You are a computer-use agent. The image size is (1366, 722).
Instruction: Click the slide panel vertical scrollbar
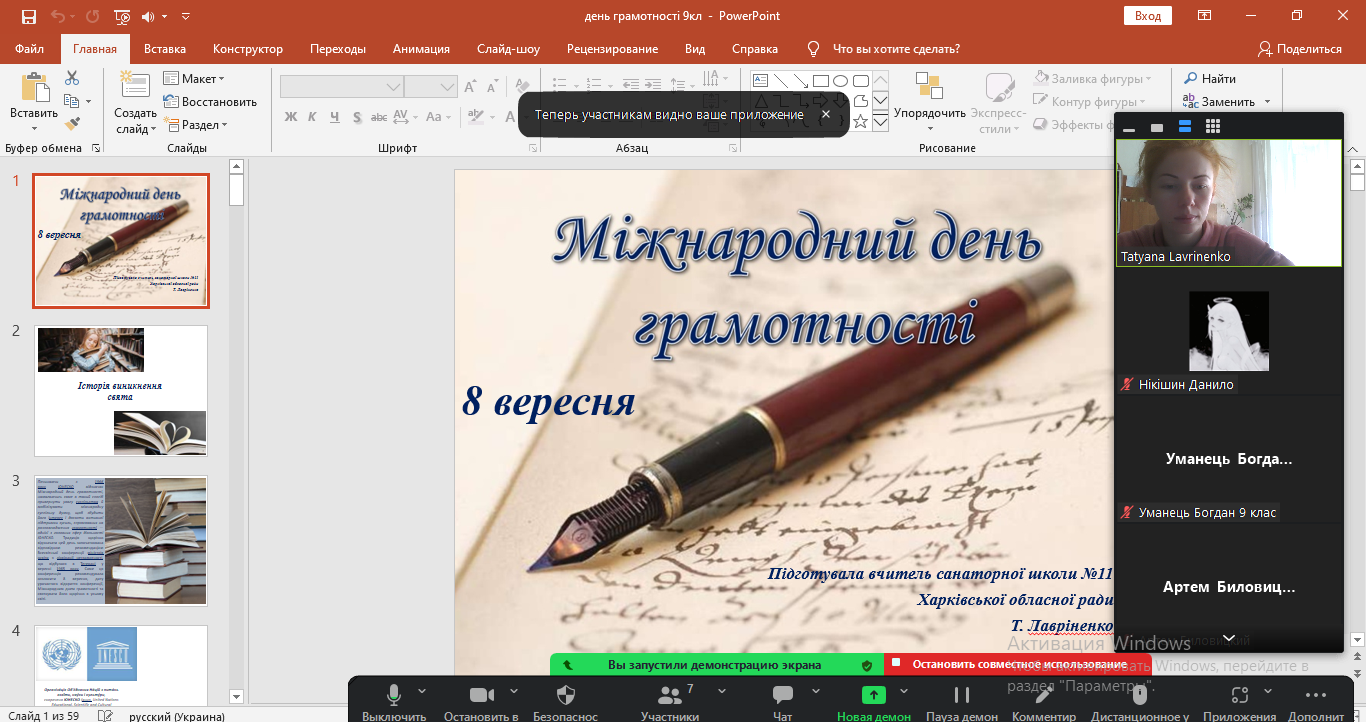(237, 432)
